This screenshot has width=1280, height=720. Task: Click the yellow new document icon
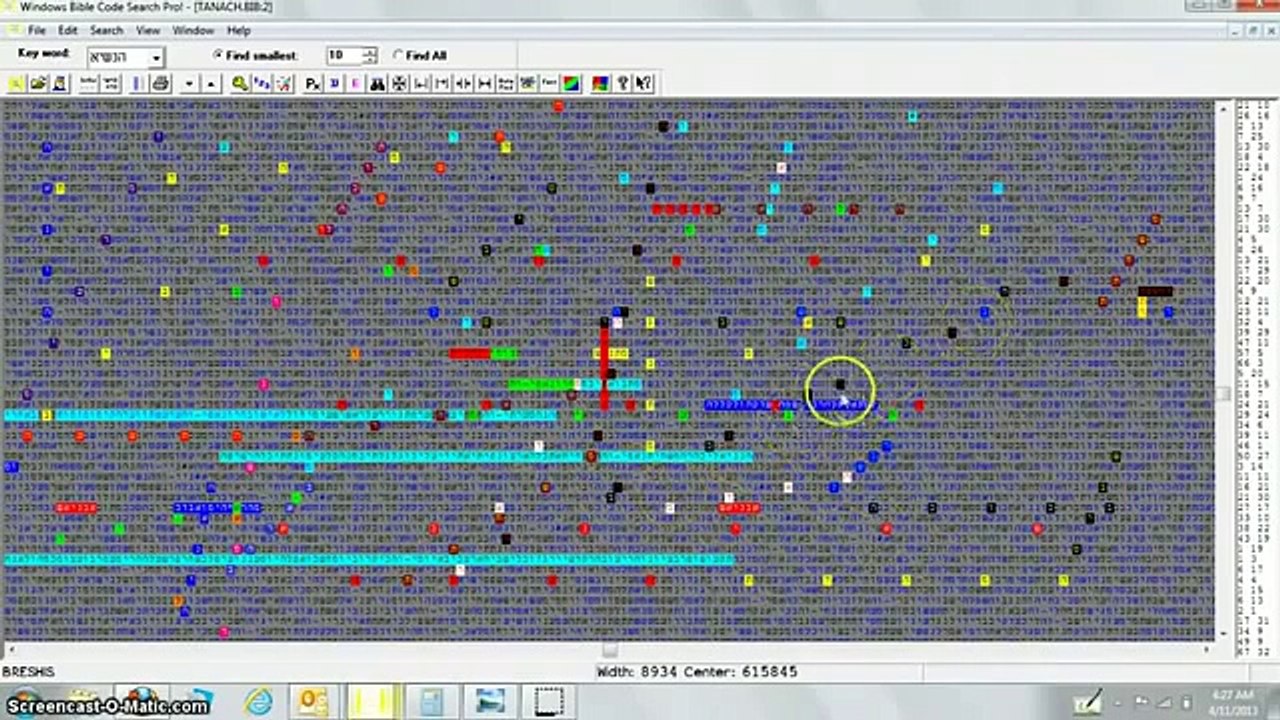(x=16, y=84)
